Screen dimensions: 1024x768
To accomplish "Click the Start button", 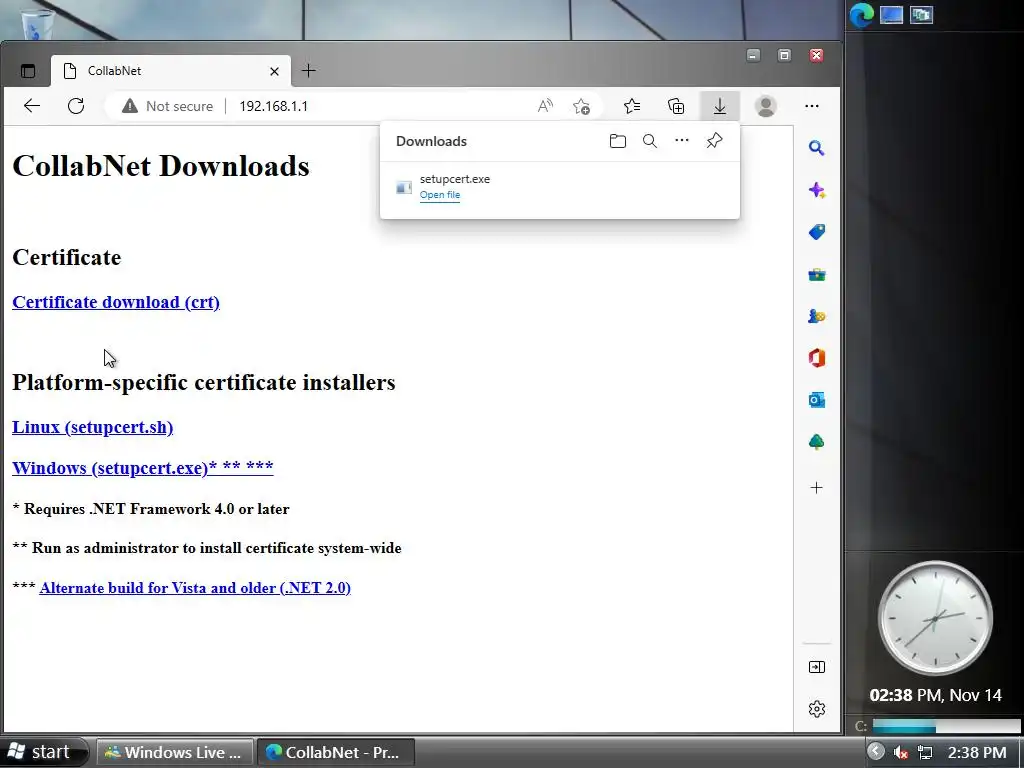I will 43,752.
